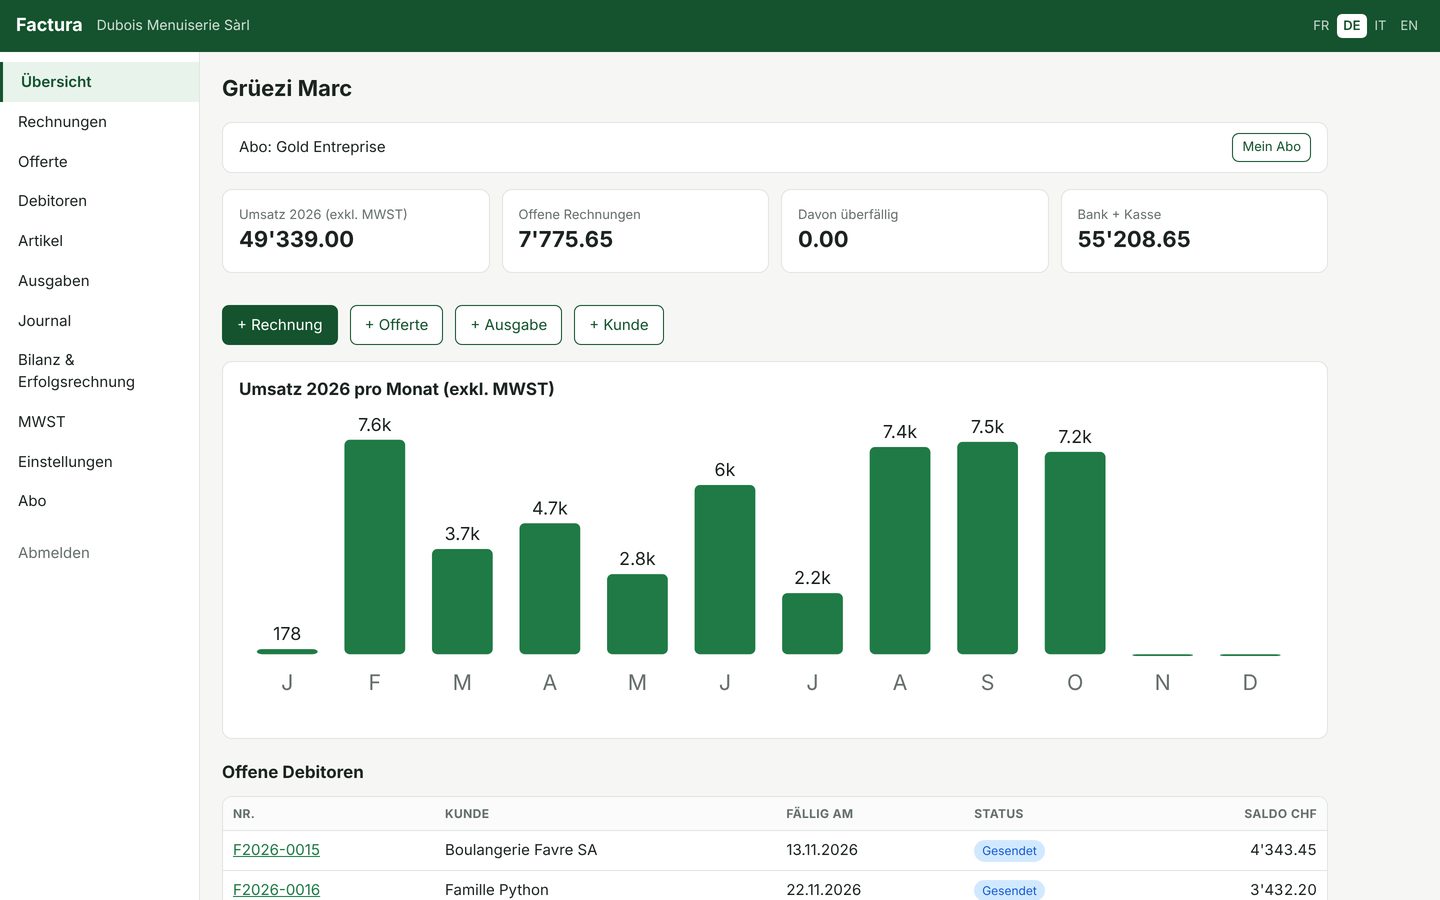
Task: Click the February 7.6k bar
Action: pos(375,547)
